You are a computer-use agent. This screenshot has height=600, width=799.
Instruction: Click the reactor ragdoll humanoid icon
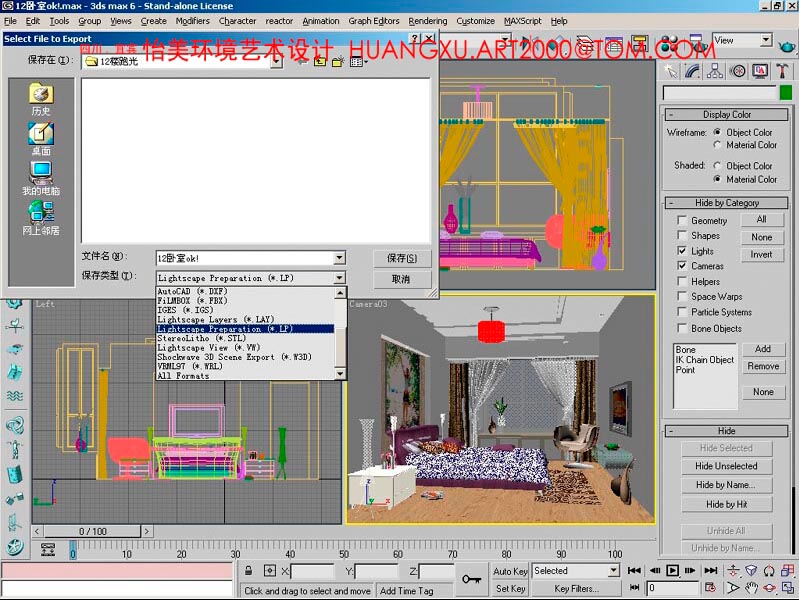(15, 450)
